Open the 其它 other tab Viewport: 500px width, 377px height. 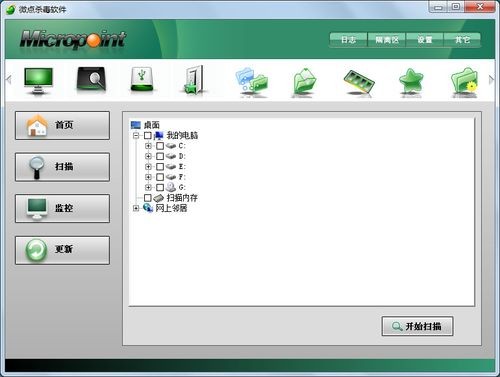point(462,40)
